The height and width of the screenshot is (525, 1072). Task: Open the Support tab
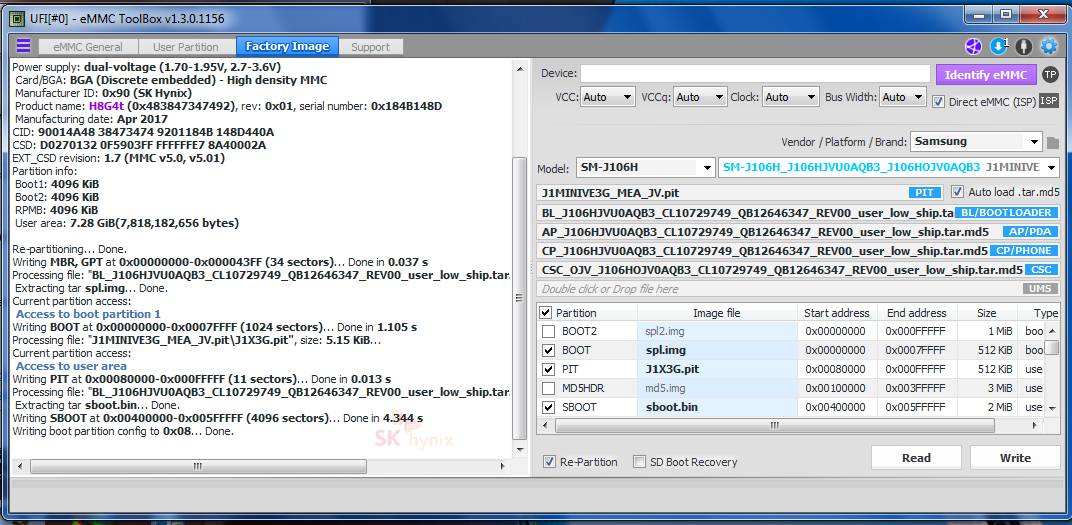pos(371,46)
